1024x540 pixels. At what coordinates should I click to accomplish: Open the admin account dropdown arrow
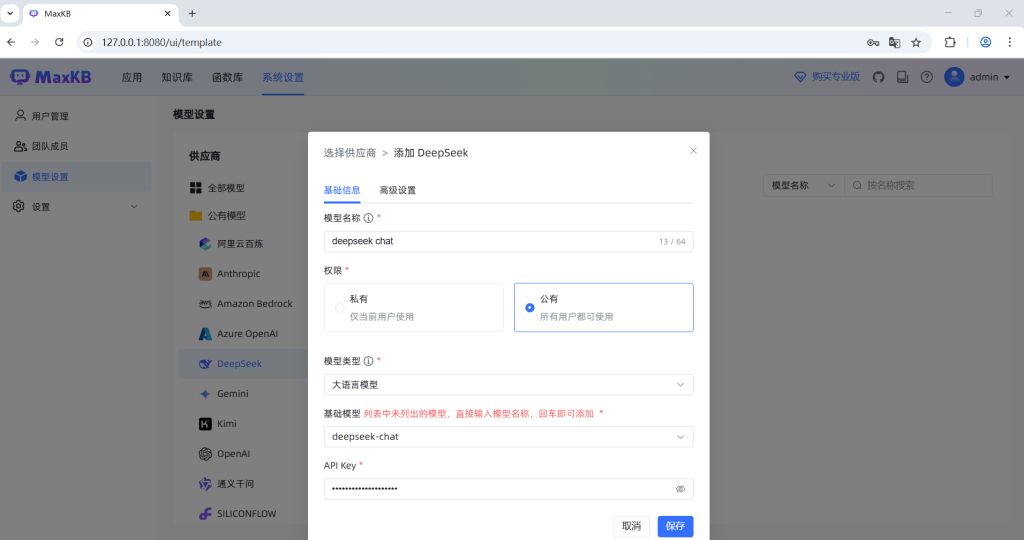pos(1006,77)
